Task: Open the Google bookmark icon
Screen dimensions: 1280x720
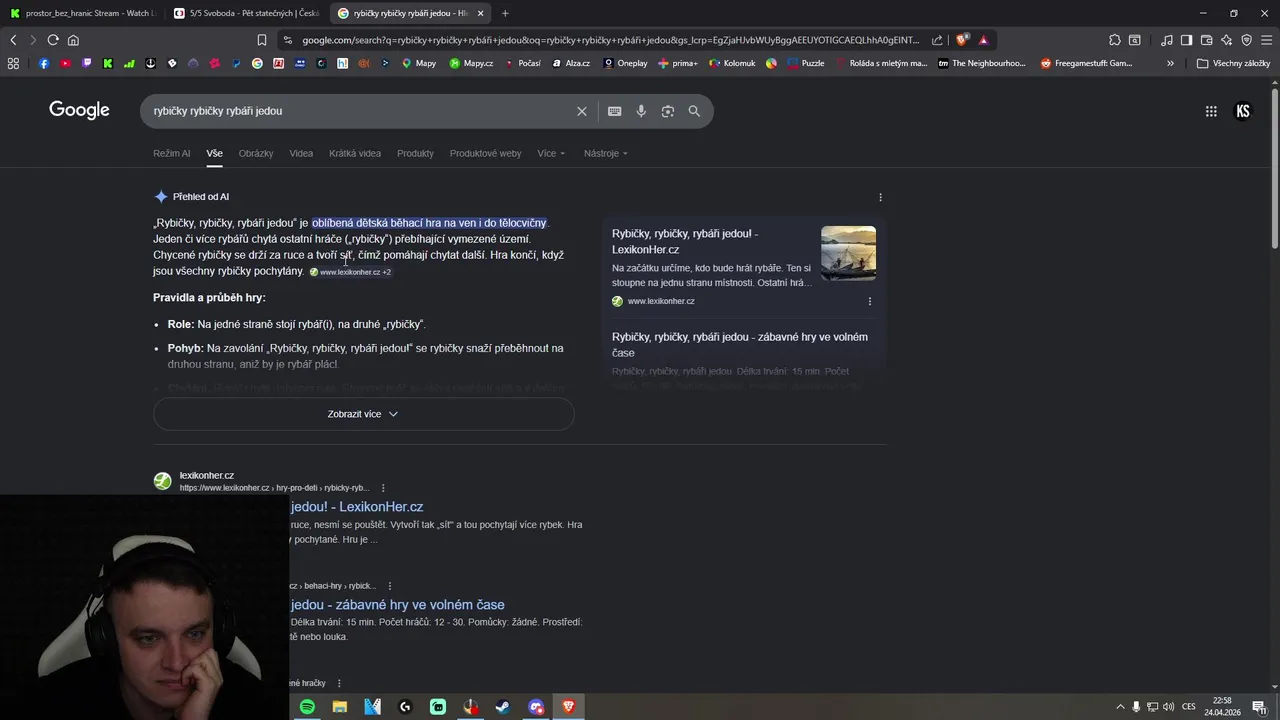Action: click(x=257, y=63)
